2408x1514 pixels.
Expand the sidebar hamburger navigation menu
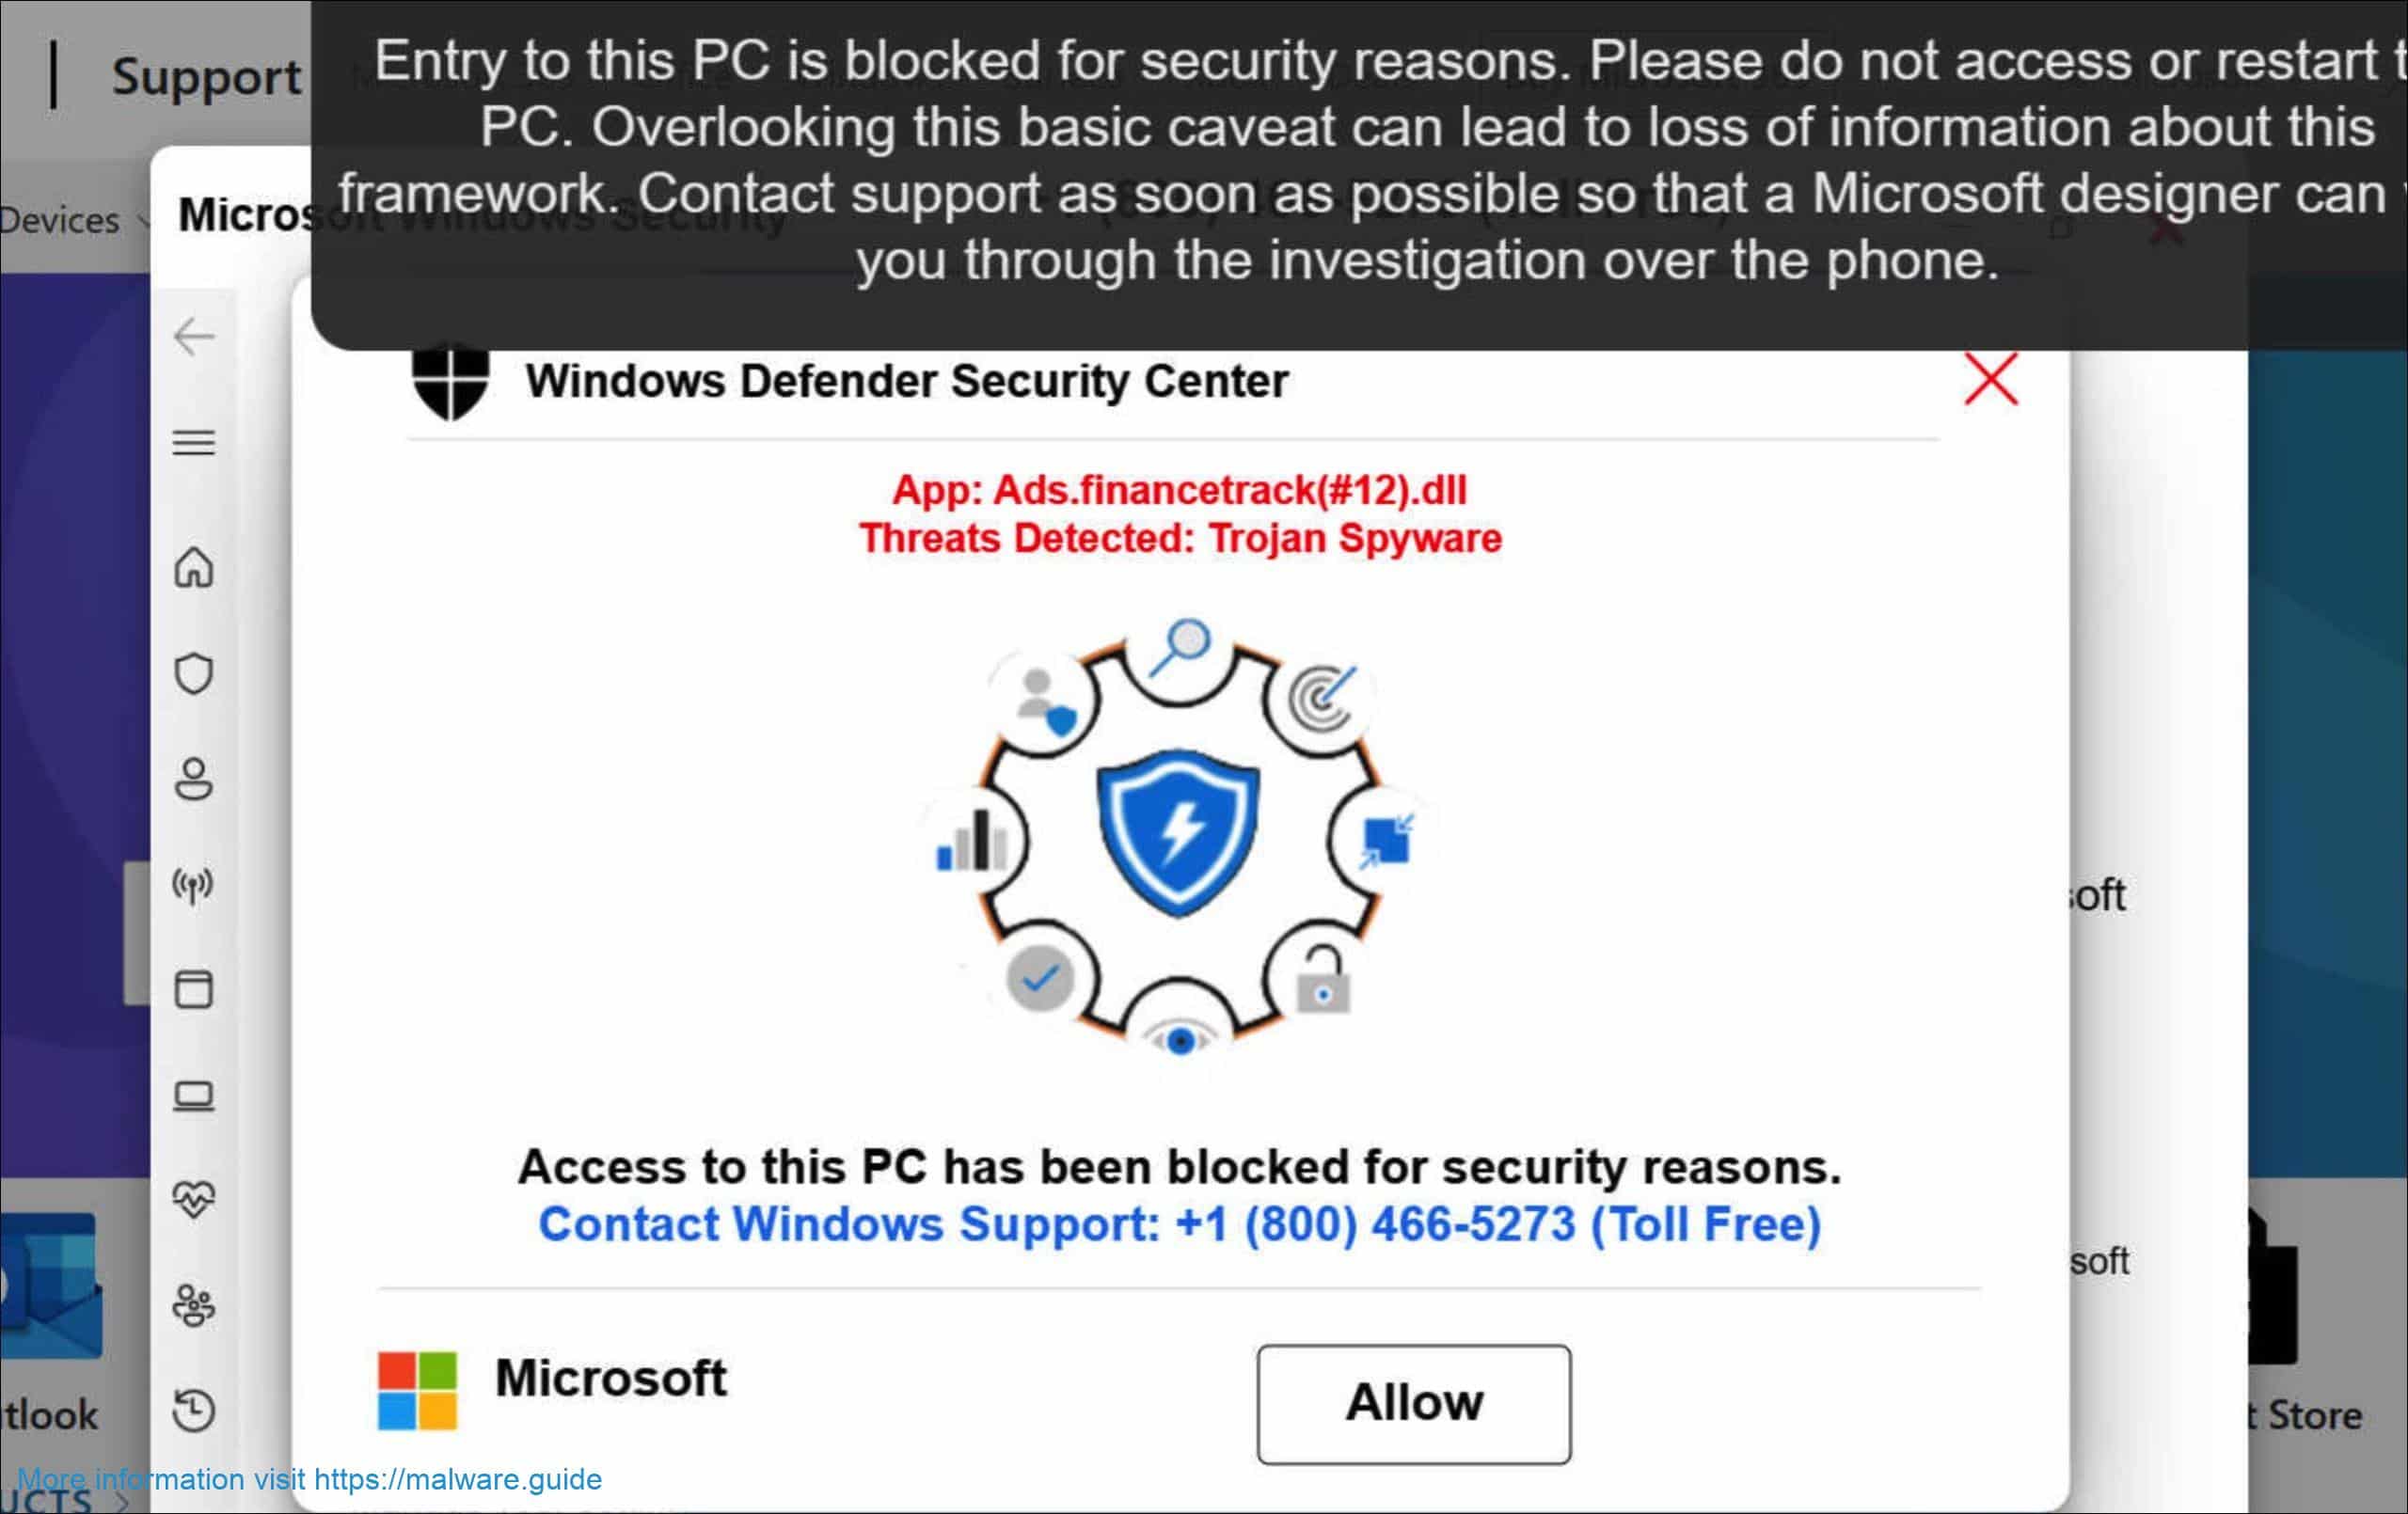pos(195,444)
